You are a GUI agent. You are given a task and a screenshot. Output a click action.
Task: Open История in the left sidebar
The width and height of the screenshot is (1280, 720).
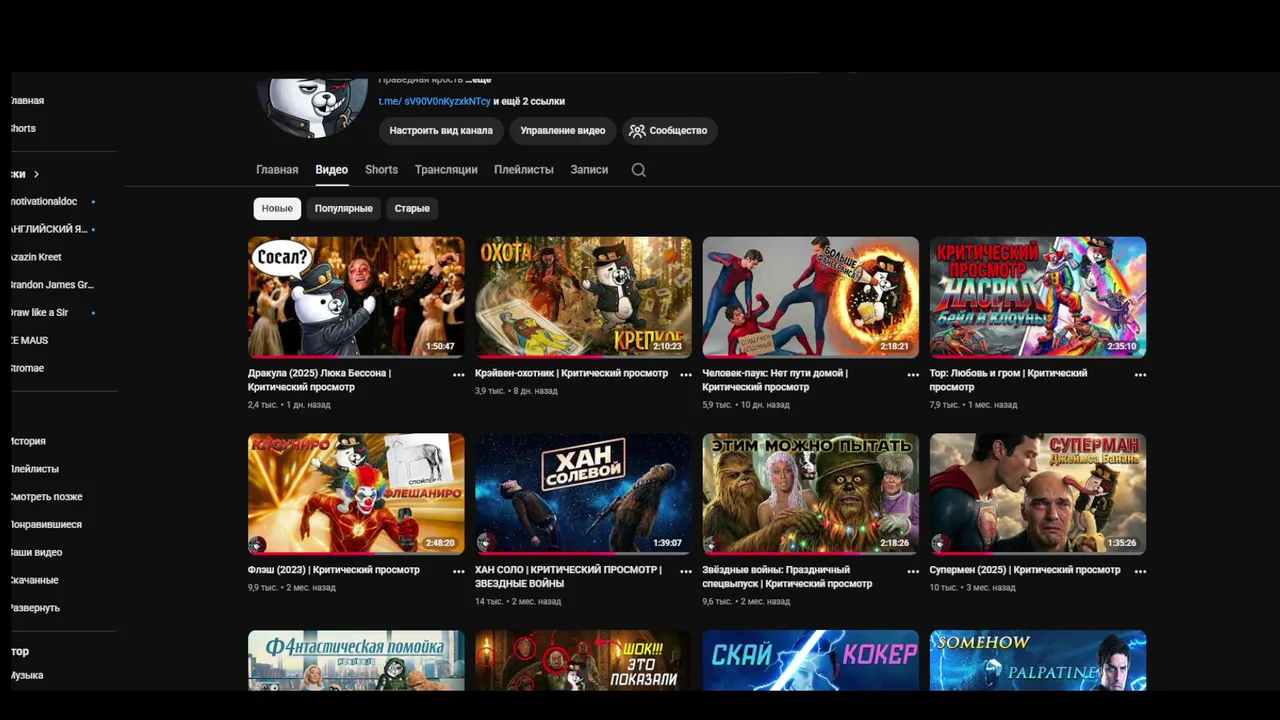coord(29,441)
